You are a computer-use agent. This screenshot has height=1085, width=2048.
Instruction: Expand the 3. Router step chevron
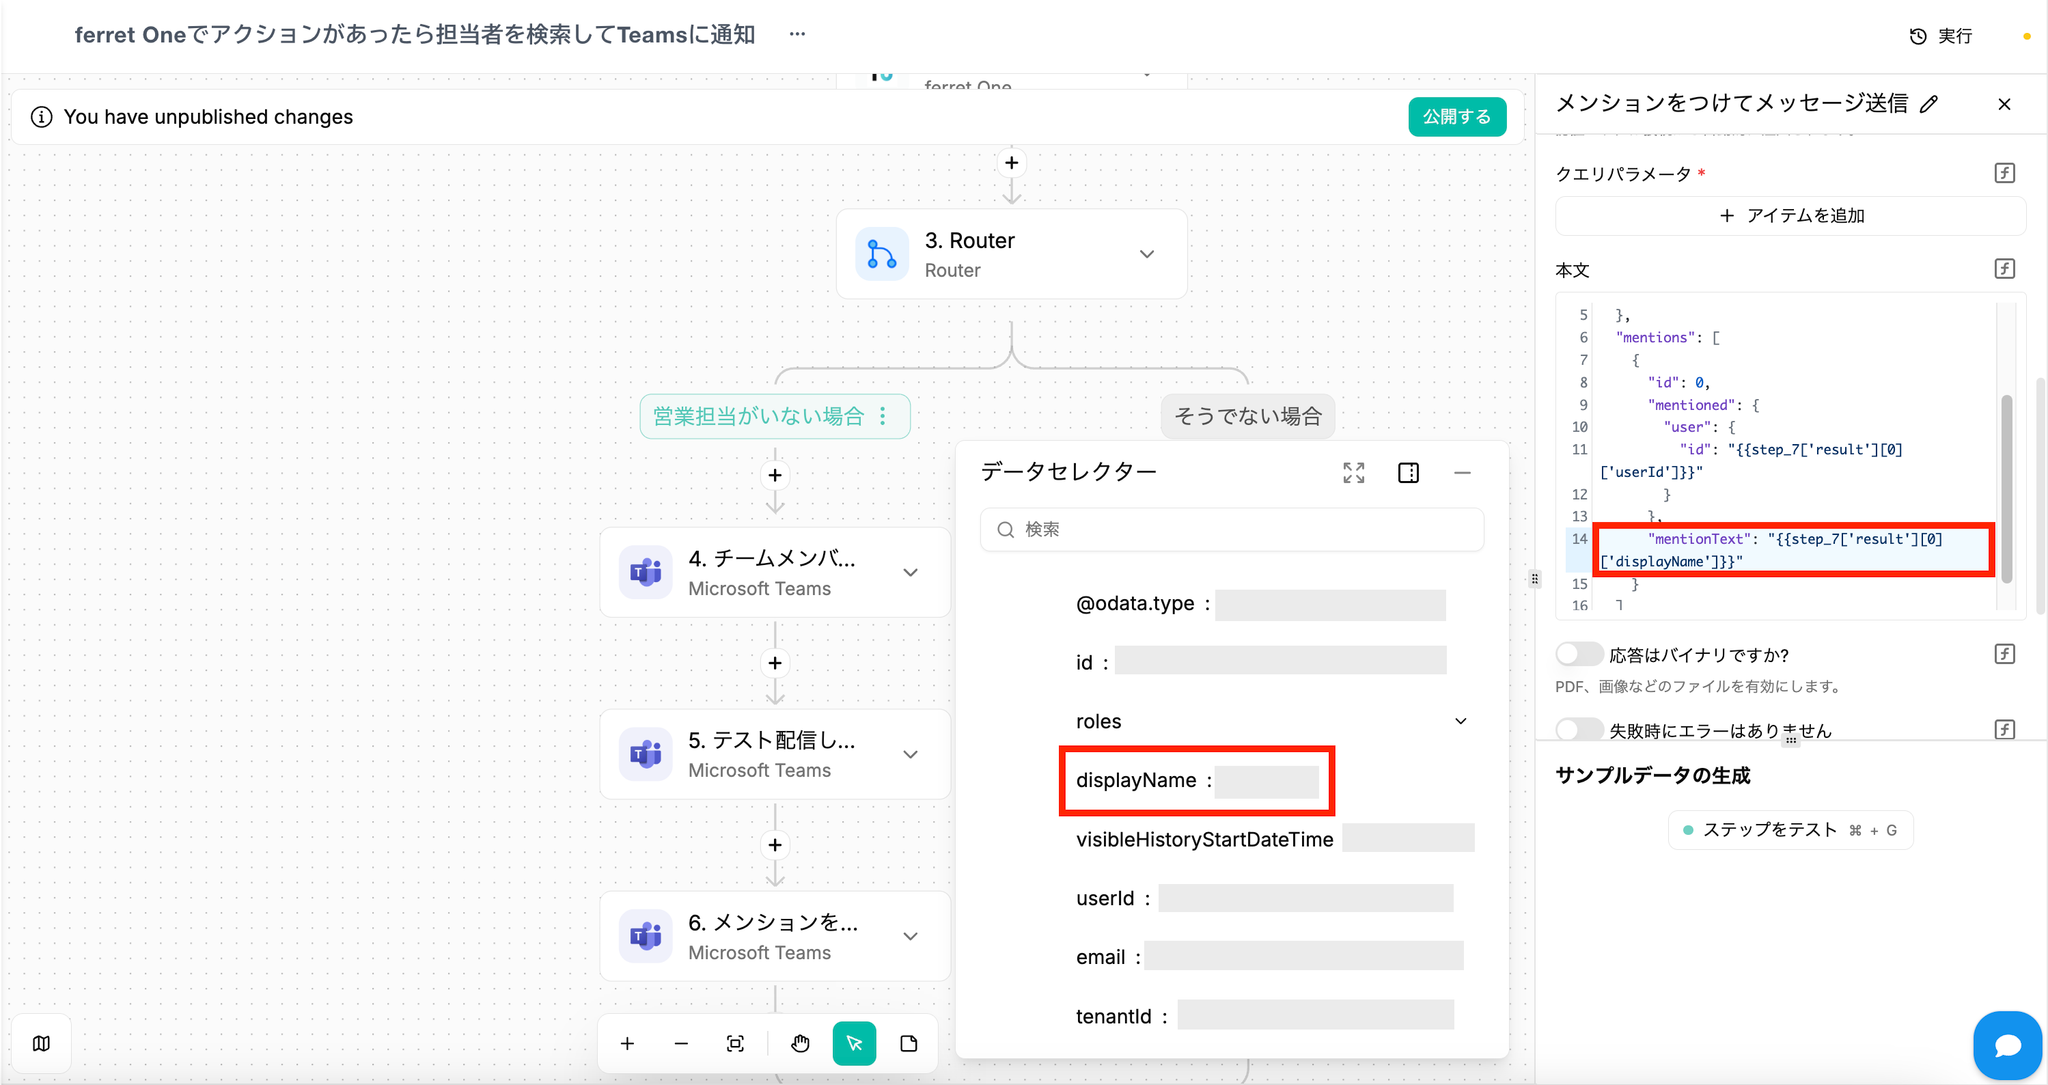click(x=1147, y=254)
